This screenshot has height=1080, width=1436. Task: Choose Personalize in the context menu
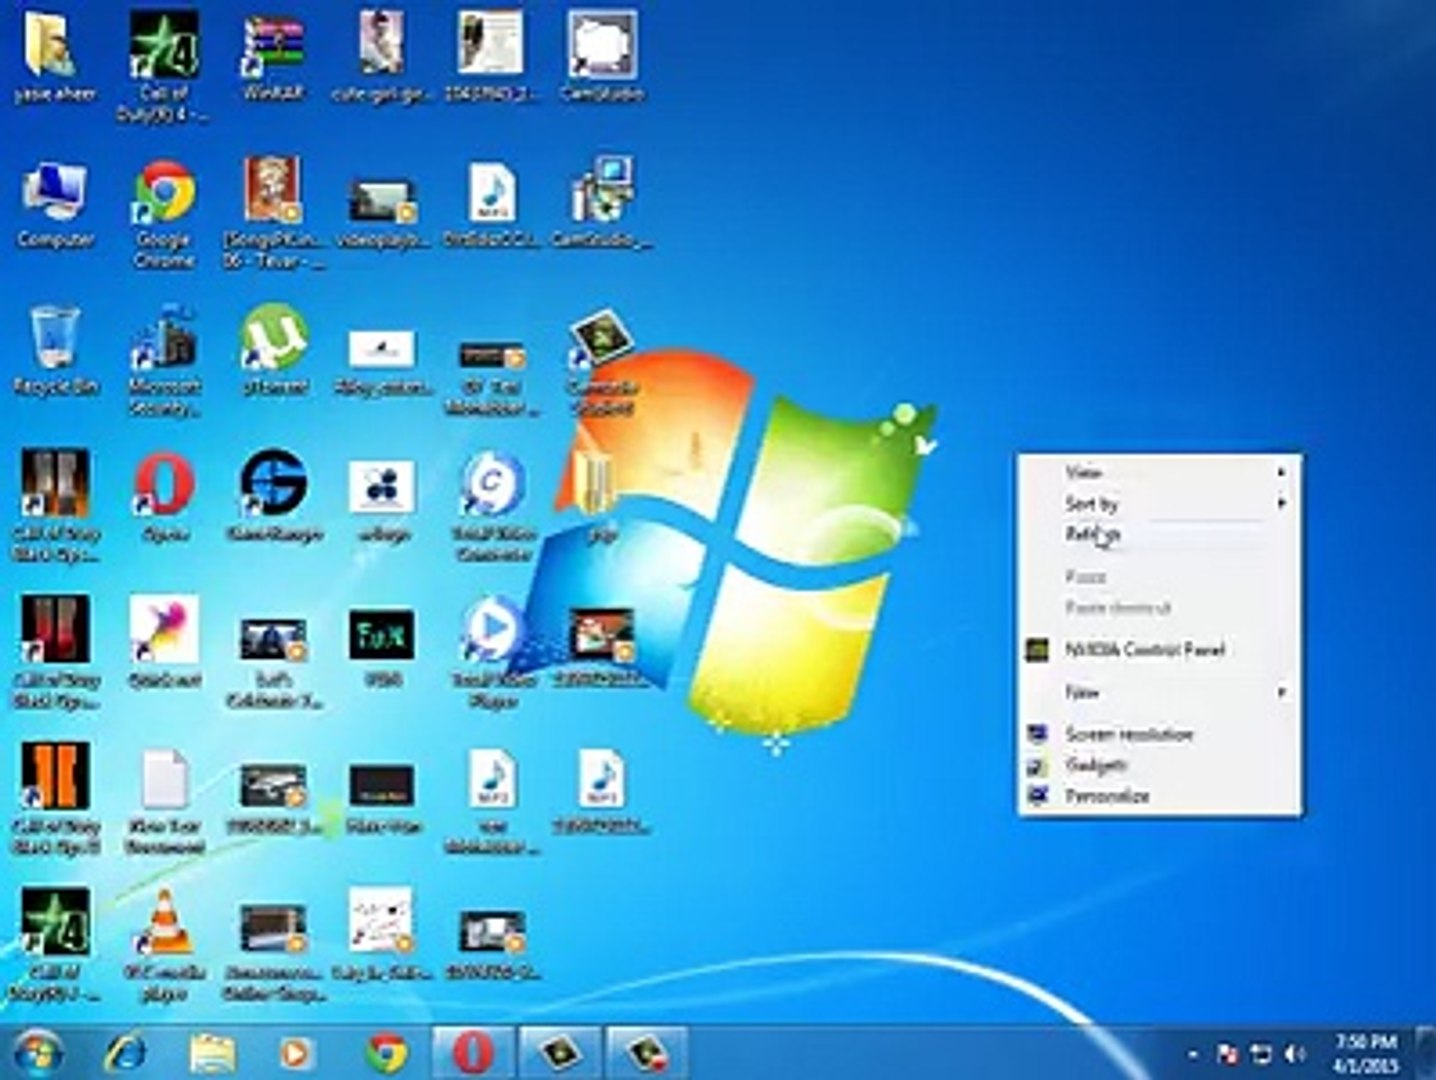1106,796
